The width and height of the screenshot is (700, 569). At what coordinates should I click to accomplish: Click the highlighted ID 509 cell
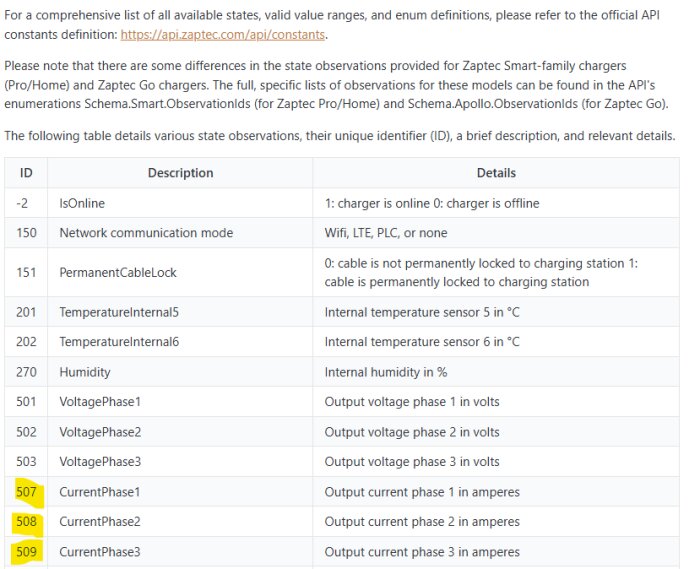pos(26,552)
